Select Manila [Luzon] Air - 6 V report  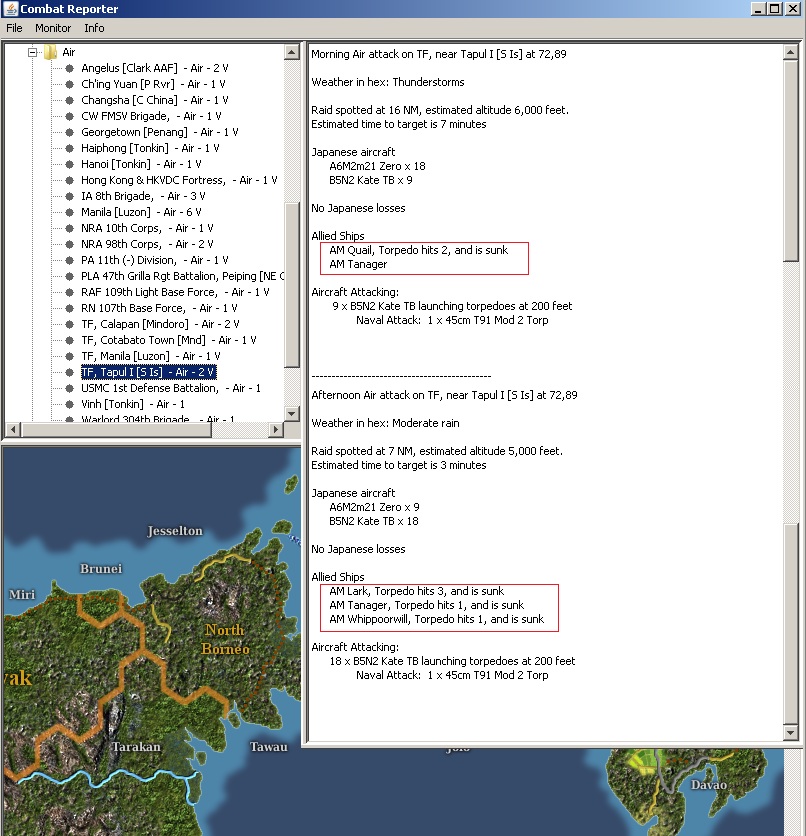pos(141,212)
